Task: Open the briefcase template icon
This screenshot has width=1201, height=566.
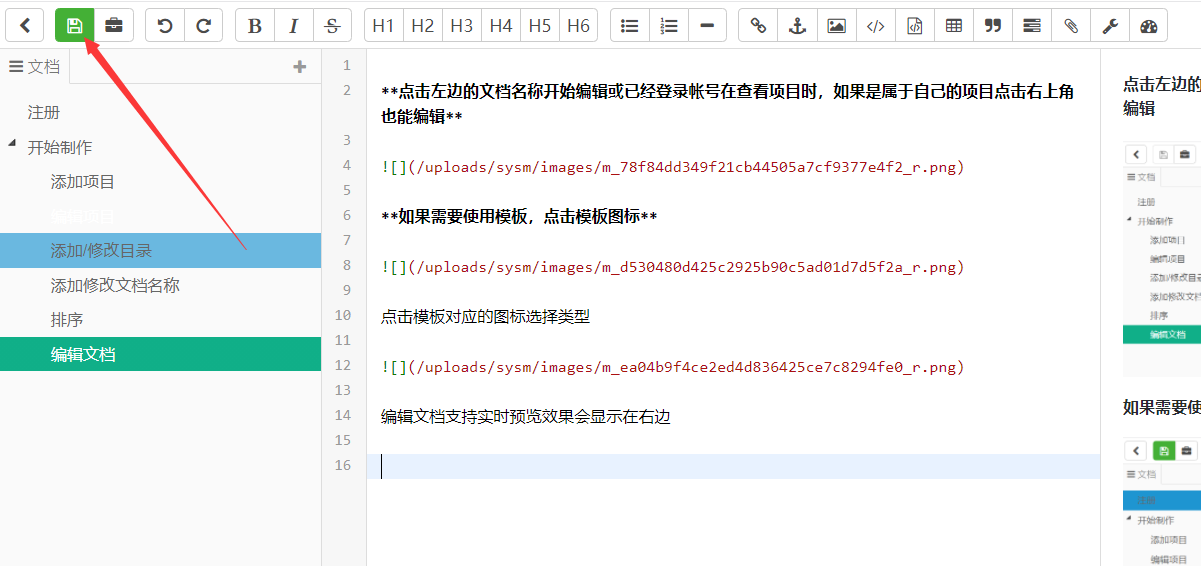Action: (114, 26)
